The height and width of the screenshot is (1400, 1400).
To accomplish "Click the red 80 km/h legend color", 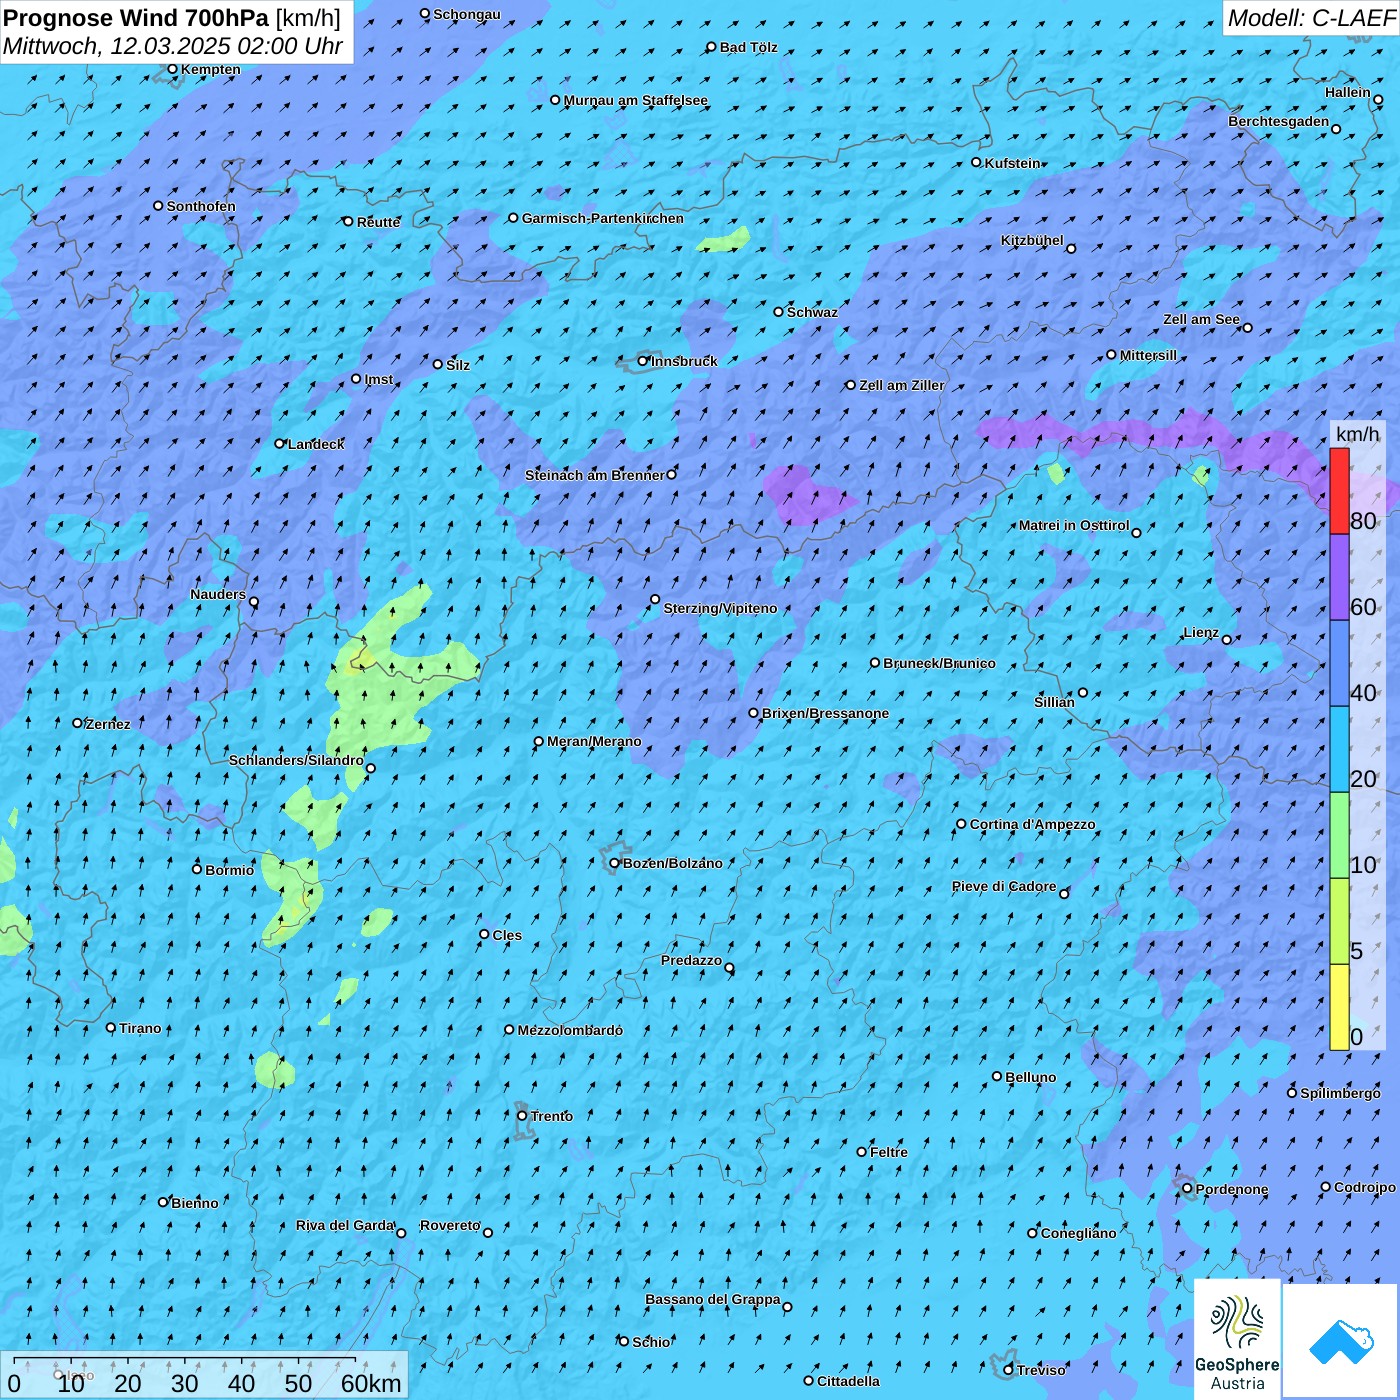I will 1339,491.
